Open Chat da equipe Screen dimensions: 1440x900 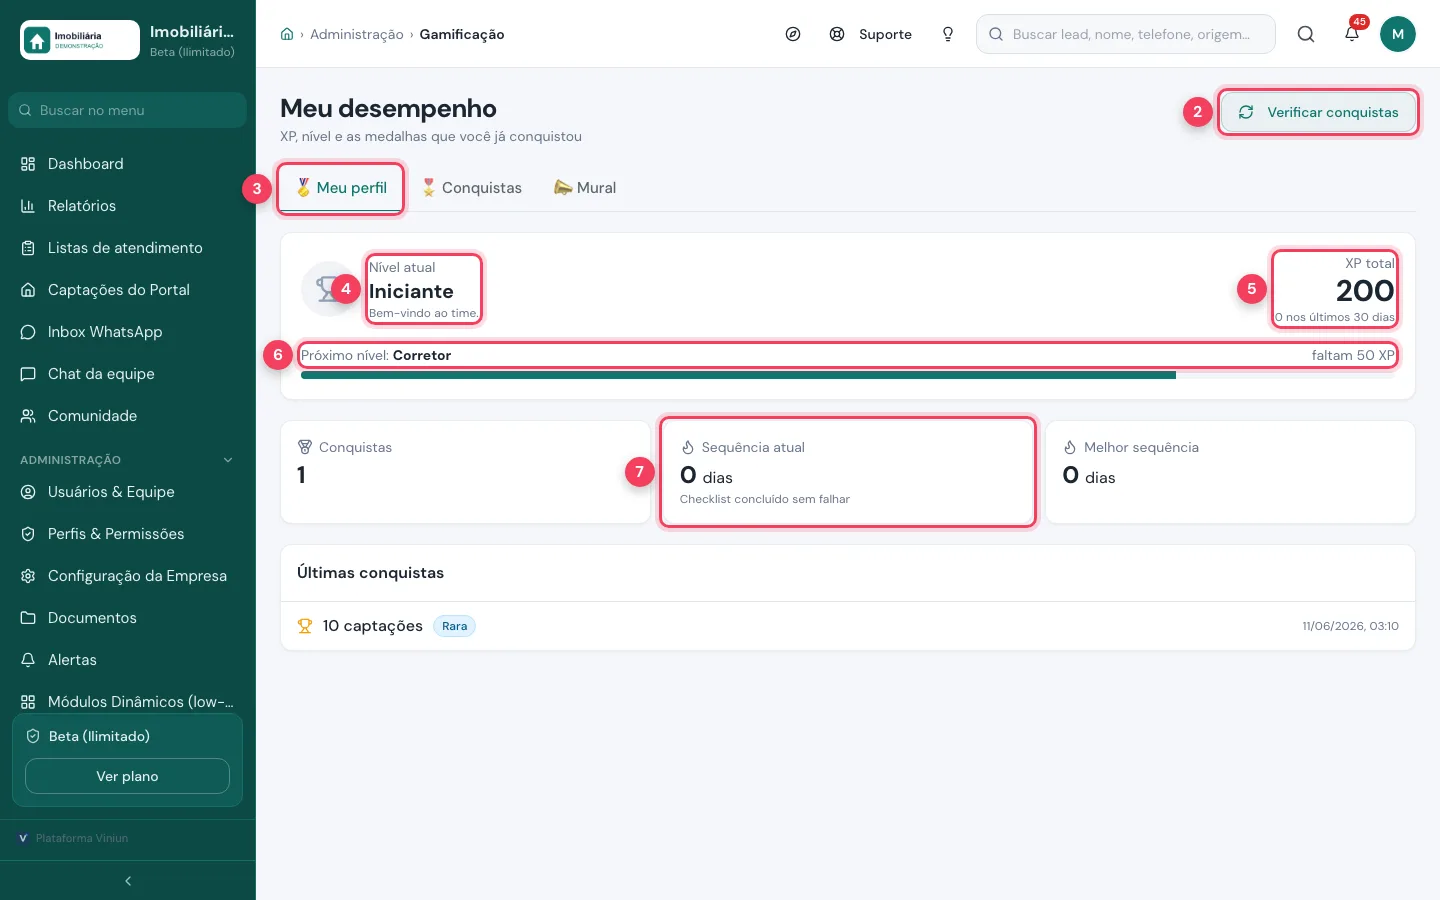coord(127,374)
